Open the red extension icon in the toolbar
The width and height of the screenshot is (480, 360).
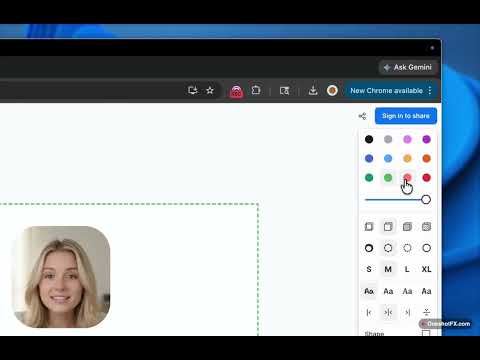236,91
